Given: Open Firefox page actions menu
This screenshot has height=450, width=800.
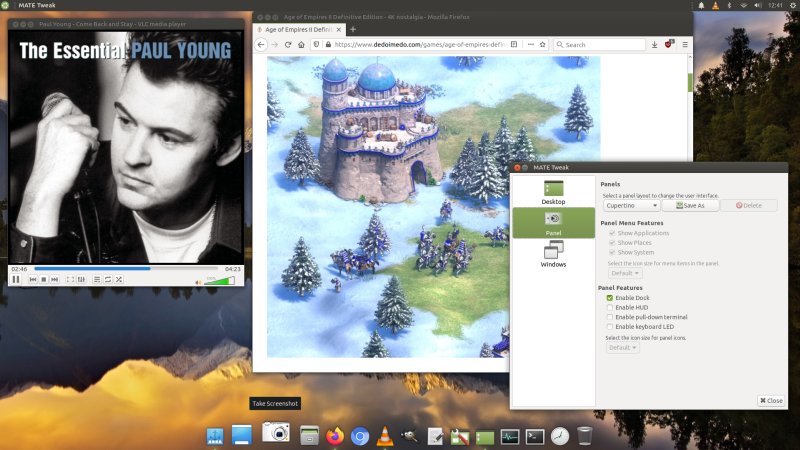Looking at the screenshot, I should point(531,44).
